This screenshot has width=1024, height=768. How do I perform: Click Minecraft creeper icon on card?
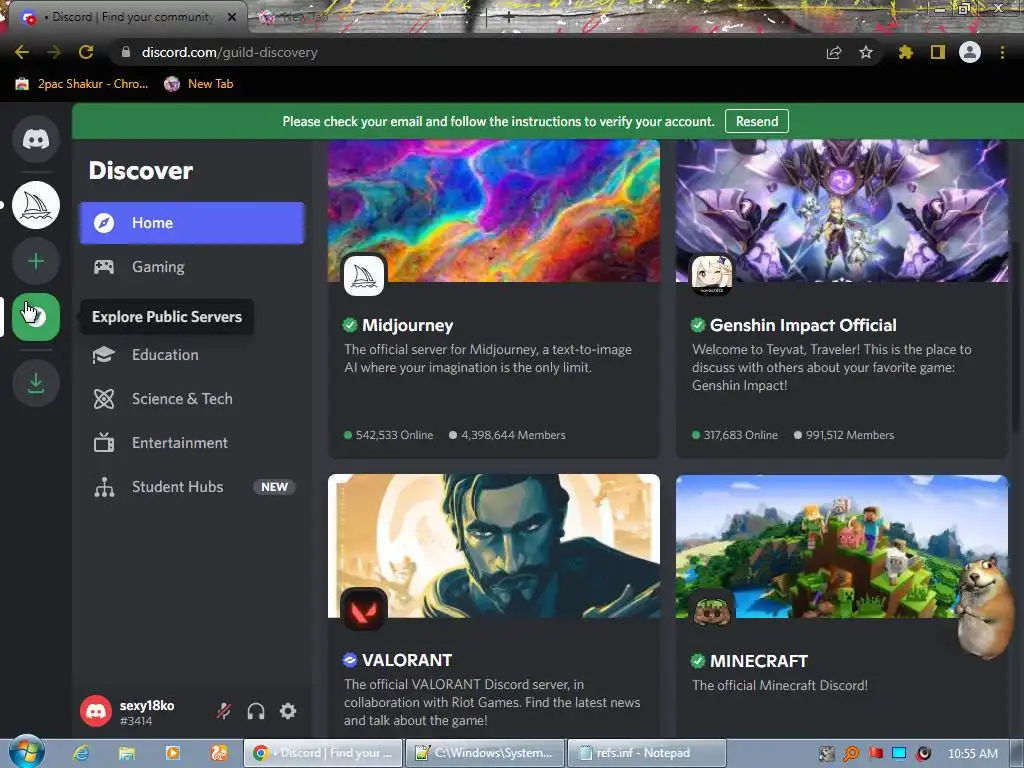click(x=712, y=610)
